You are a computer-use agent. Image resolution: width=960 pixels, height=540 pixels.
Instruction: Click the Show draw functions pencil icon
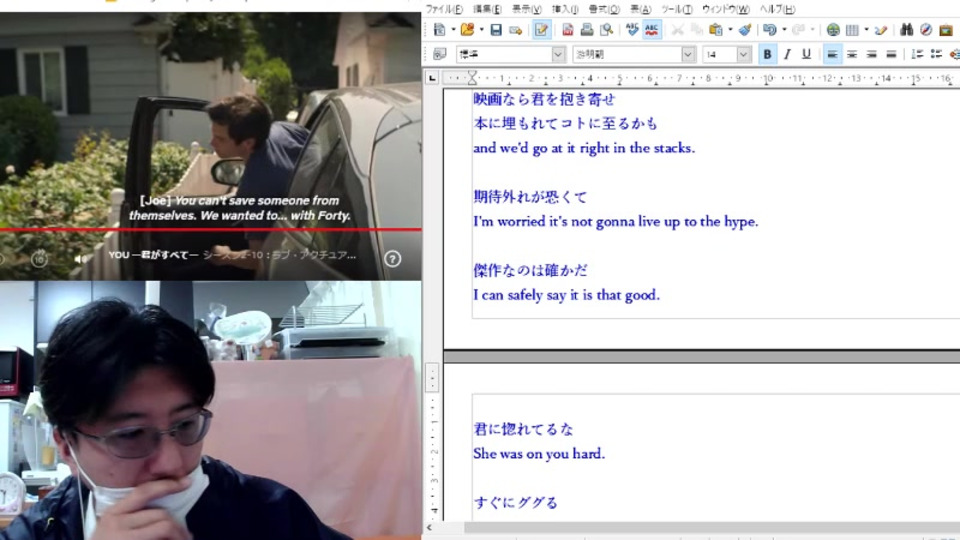881,29
